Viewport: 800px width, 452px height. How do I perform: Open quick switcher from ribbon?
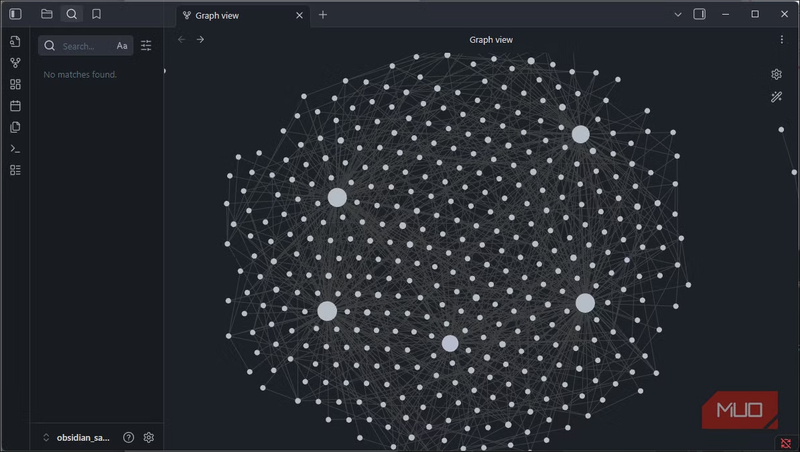tap(15, 41)
